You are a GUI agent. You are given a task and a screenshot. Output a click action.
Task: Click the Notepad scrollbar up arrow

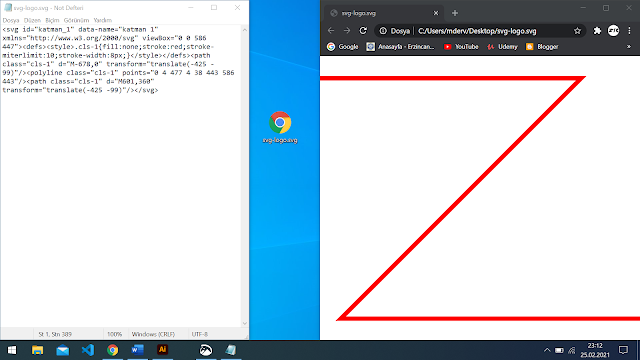(x=244, y=30)
